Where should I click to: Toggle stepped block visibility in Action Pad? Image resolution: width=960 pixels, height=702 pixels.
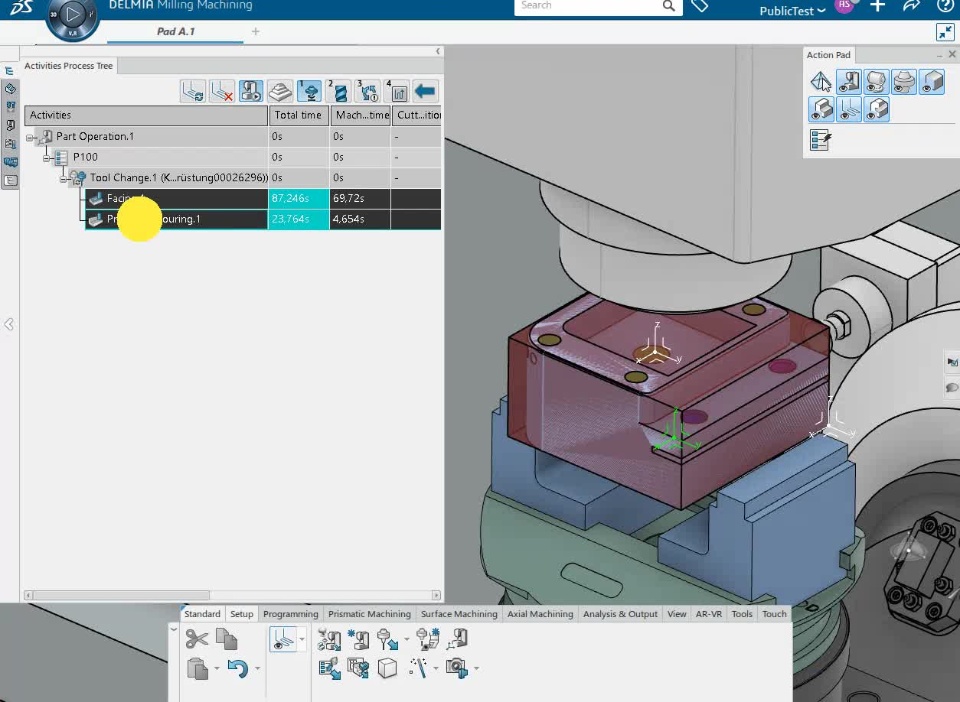pyautogui.click(x=820, y=110)
